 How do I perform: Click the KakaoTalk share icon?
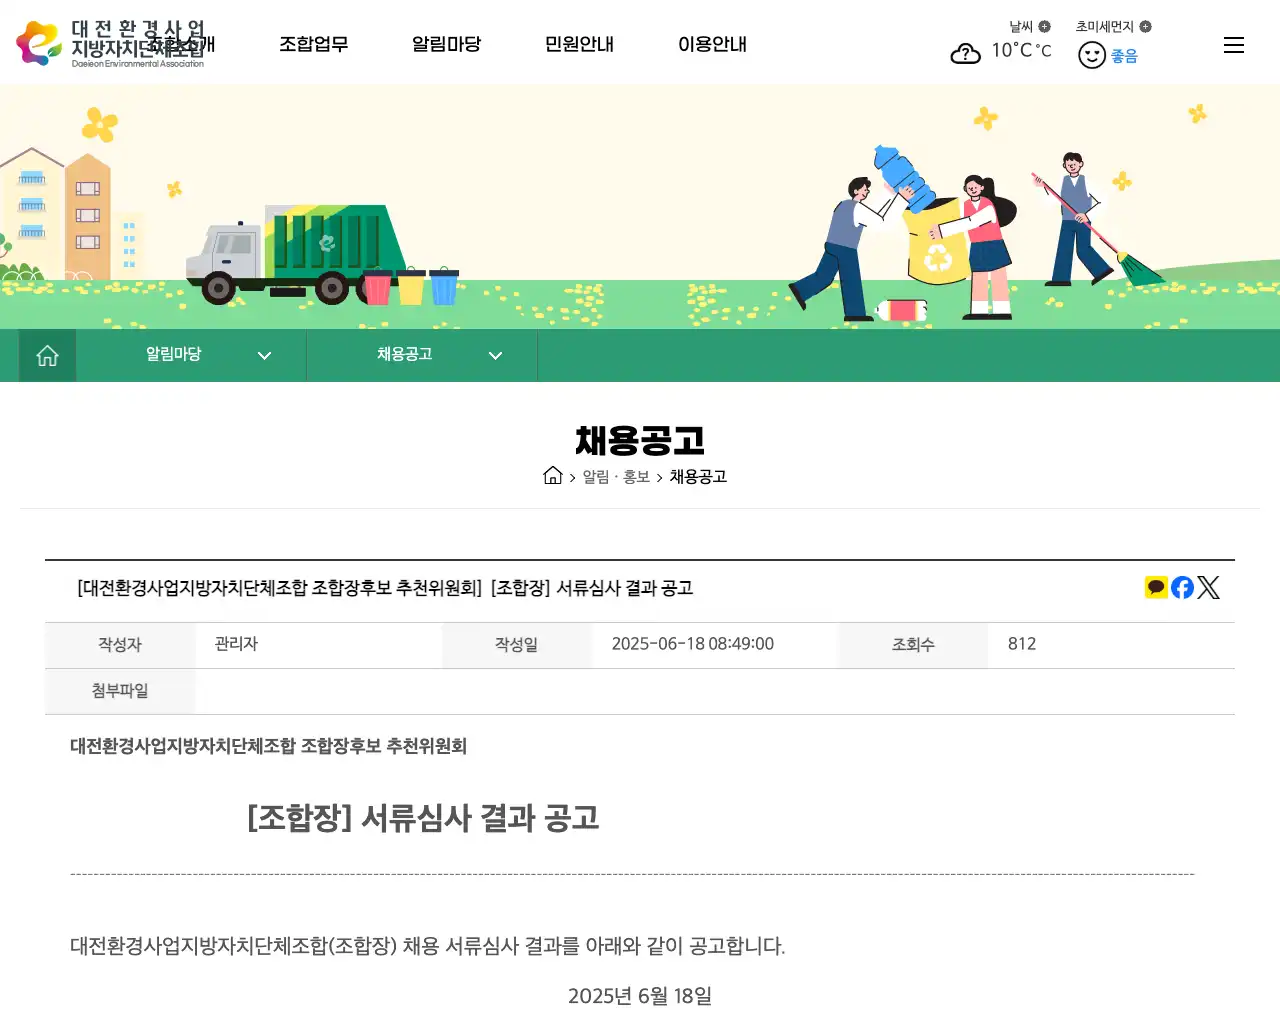pos(1156,587)
